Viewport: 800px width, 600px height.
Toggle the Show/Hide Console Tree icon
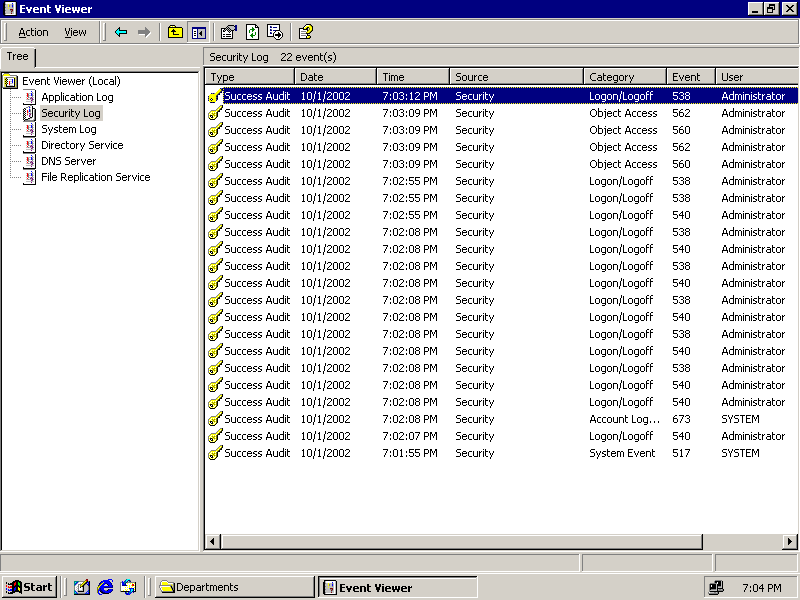[x=198, y=32]
